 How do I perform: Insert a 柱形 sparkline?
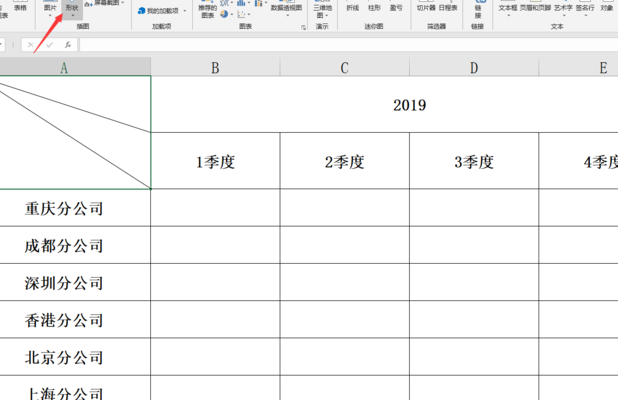click(x=374, y=7)
